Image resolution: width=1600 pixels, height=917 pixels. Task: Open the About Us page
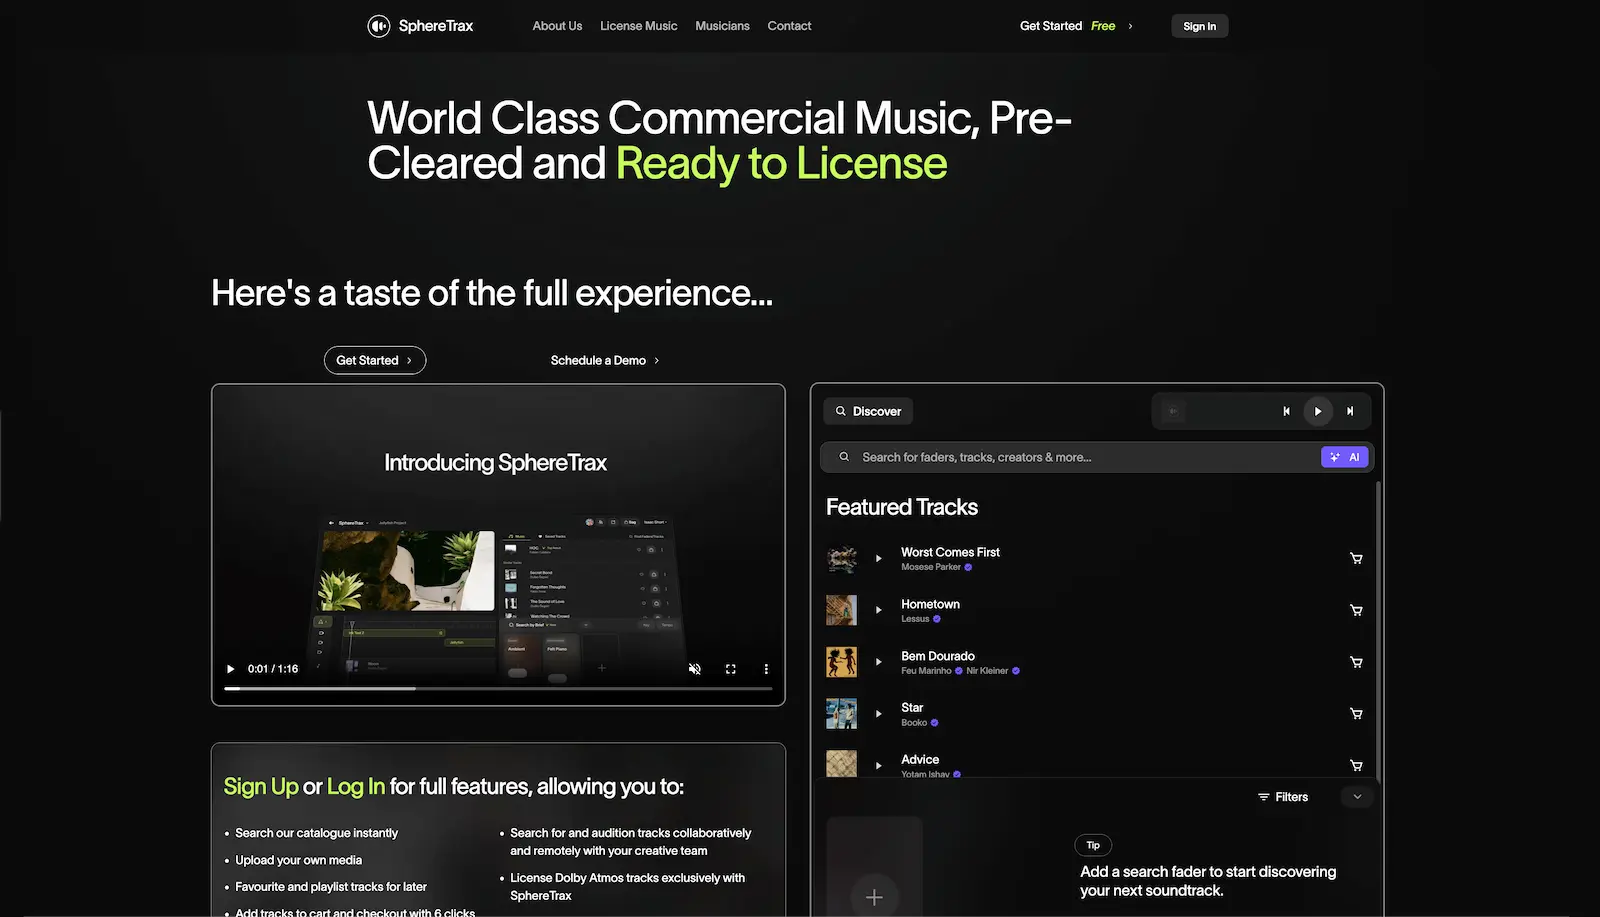(557, 26)
